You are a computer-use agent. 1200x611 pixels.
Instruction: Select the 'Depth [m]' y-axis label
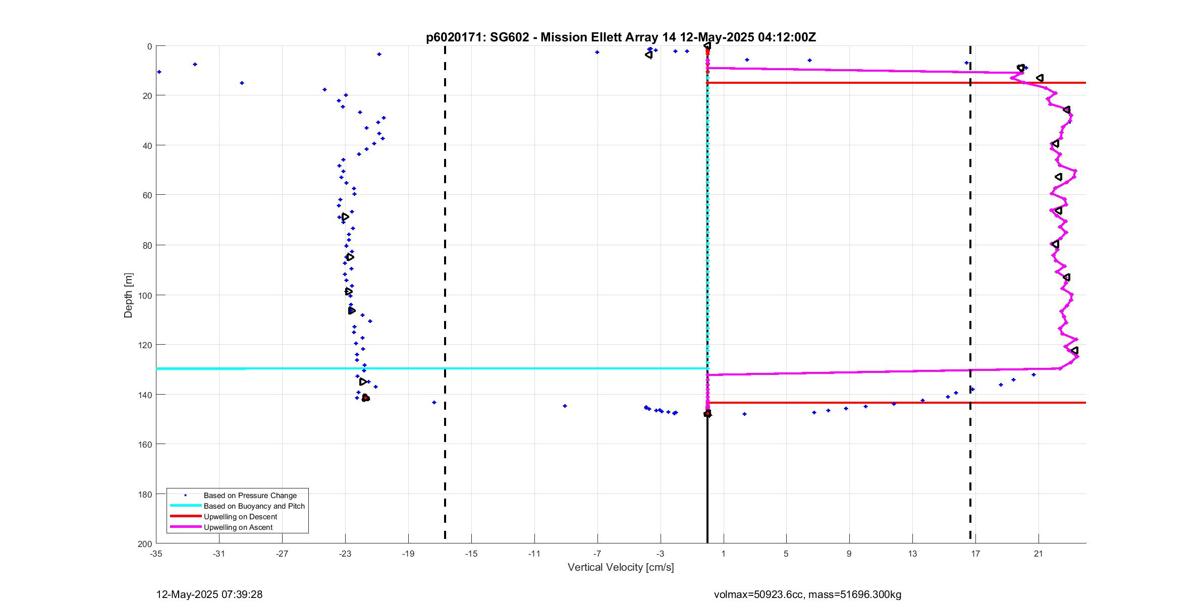coord(129,295)
